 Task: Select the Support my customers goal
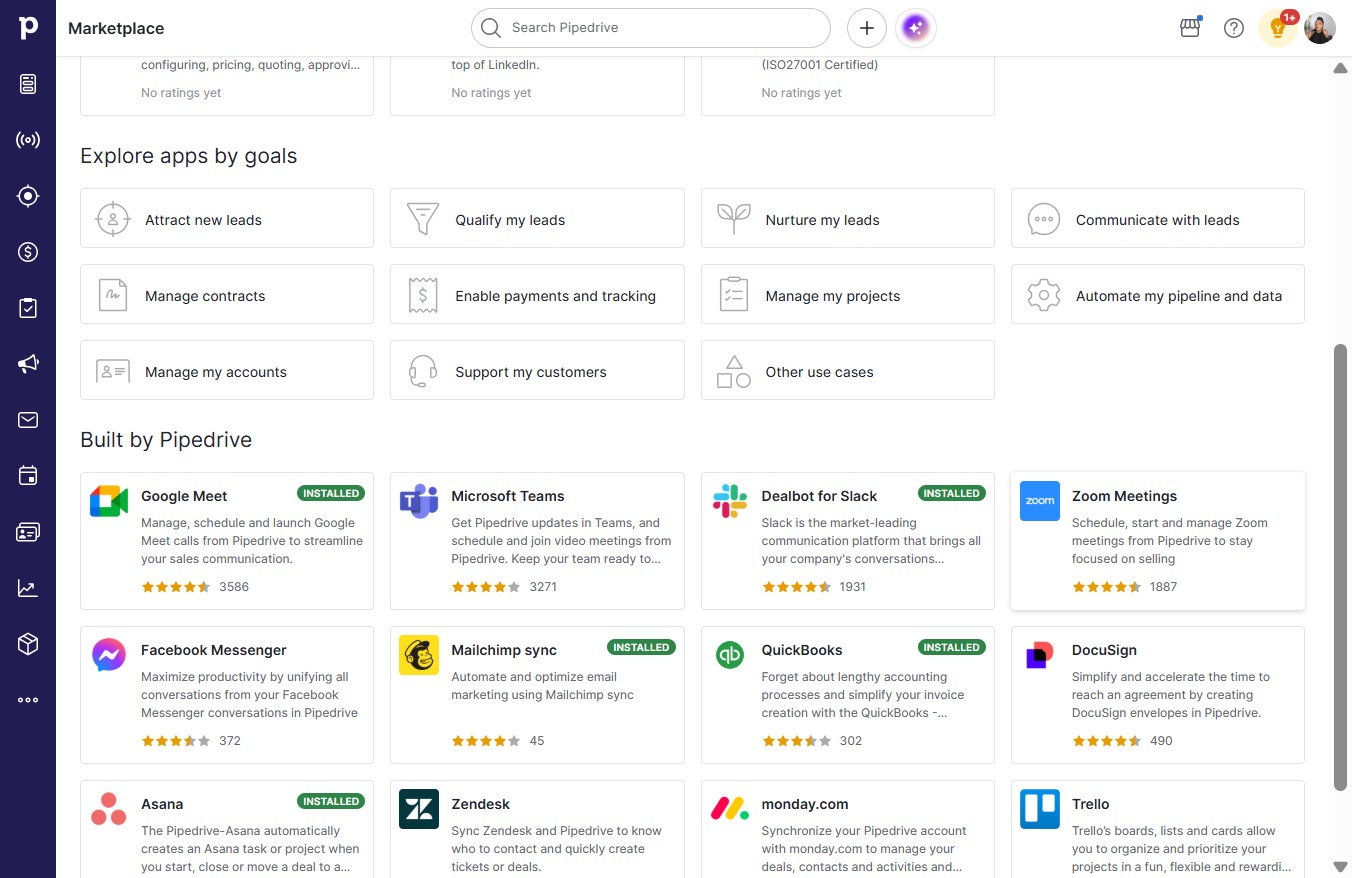point(537,370)
